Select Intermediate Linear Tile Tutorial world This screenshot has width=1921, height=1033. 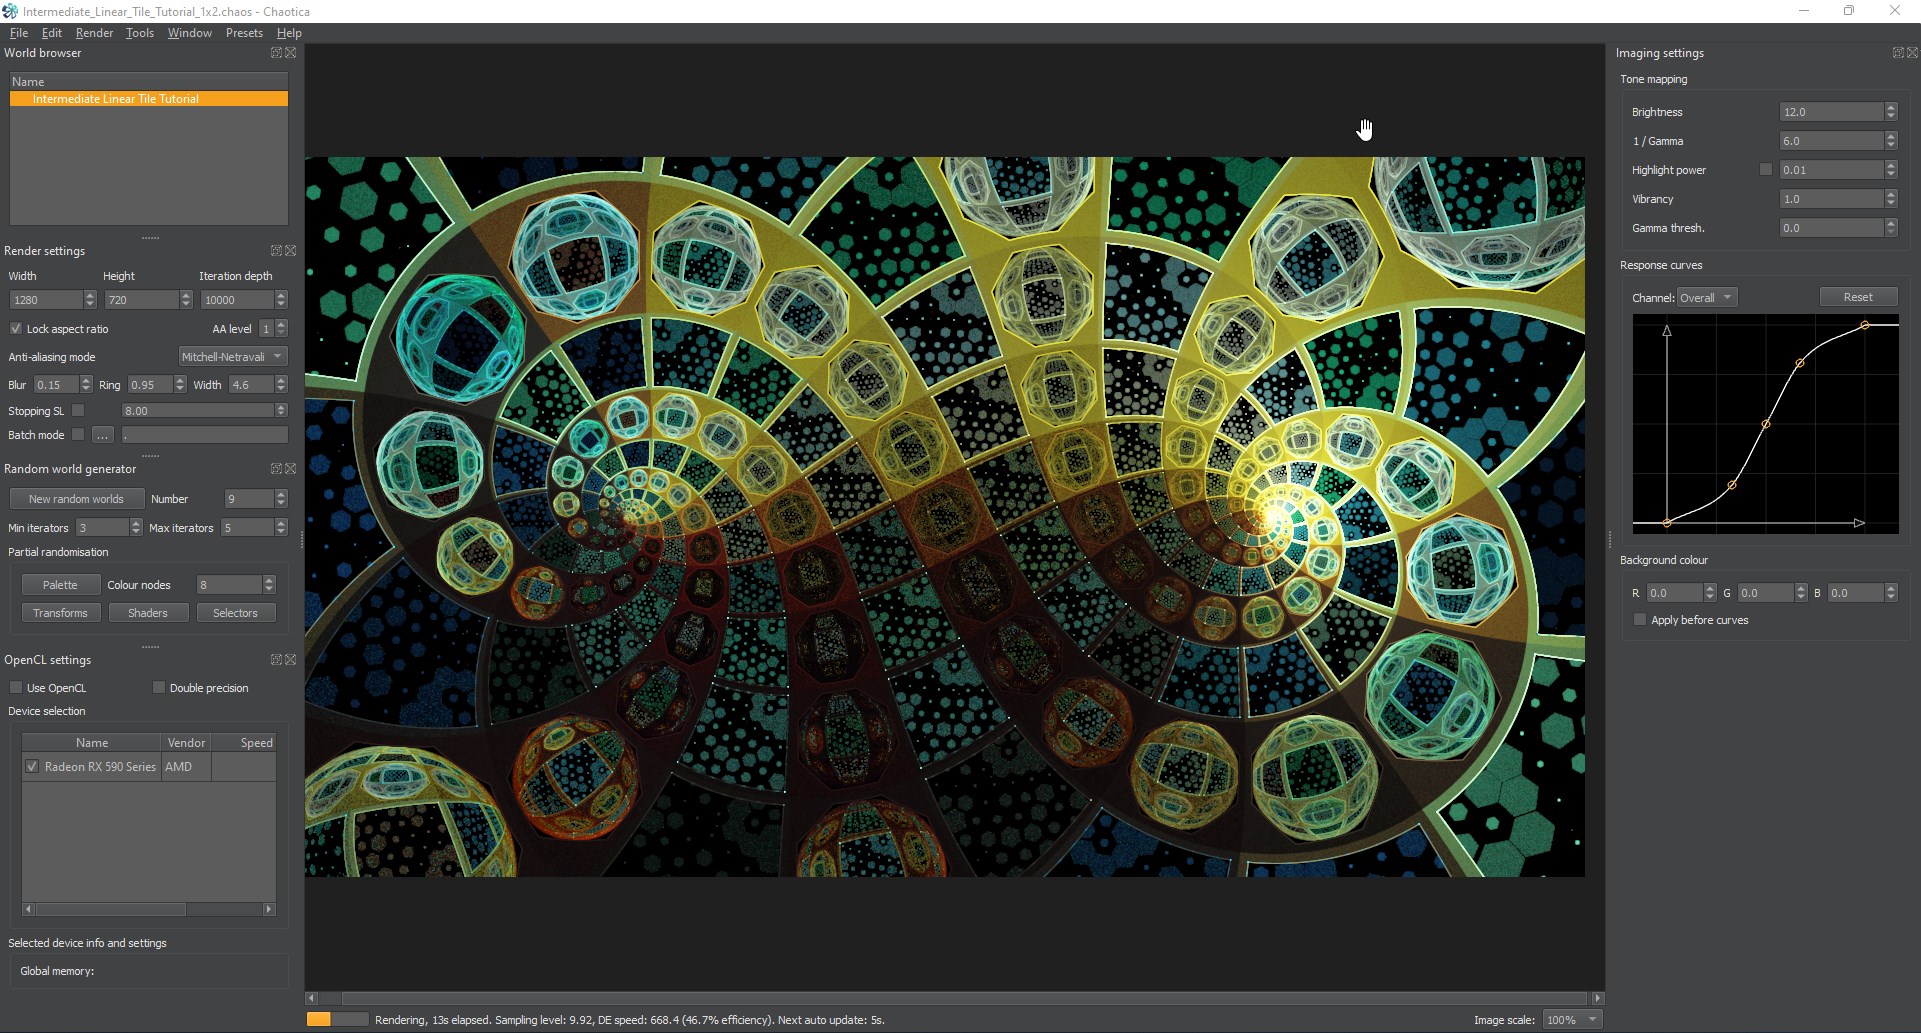[x=149, y=99]
